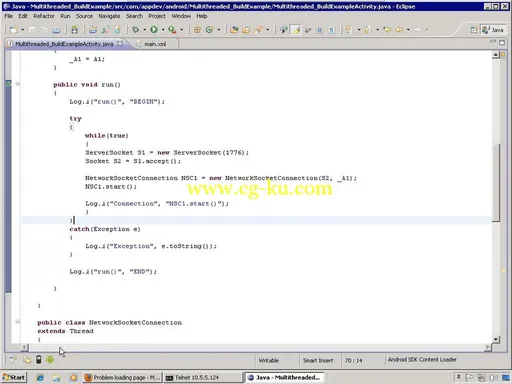Click the Search flashlight icon
Image resolution: width=512 pixels, height=384 pixels.
259,30
